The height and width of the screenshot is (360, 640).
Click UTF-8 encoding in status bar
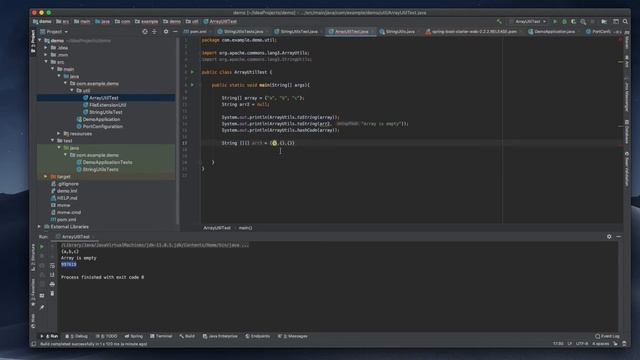(x=582, y=344)
